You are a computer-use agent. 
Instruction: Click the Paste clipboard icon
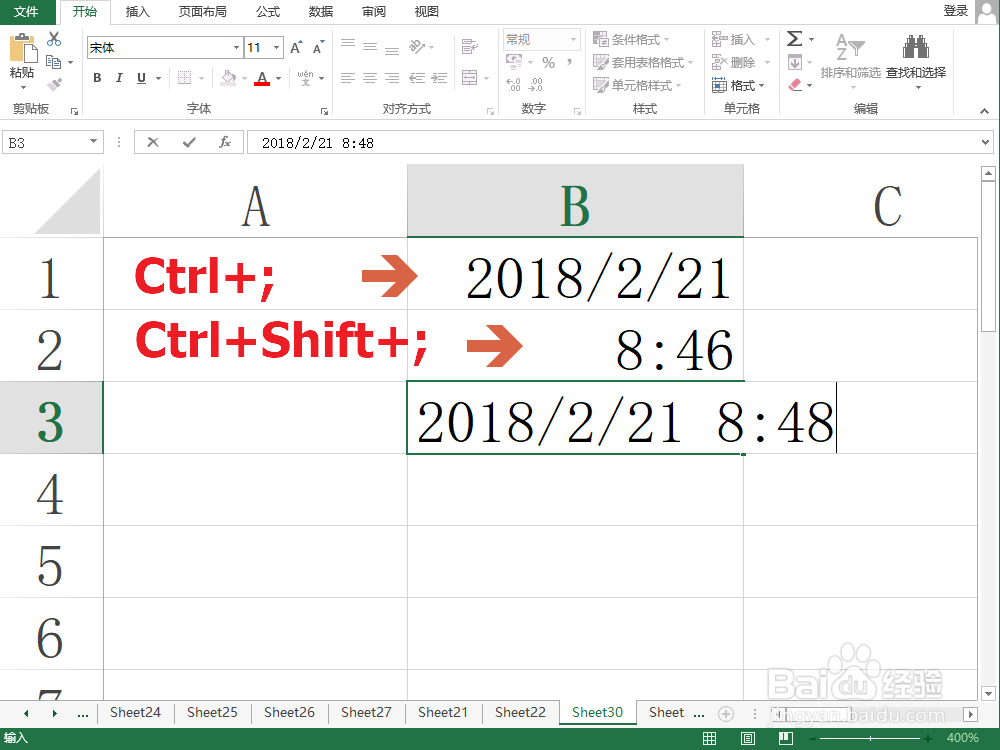tap(22, 49)
